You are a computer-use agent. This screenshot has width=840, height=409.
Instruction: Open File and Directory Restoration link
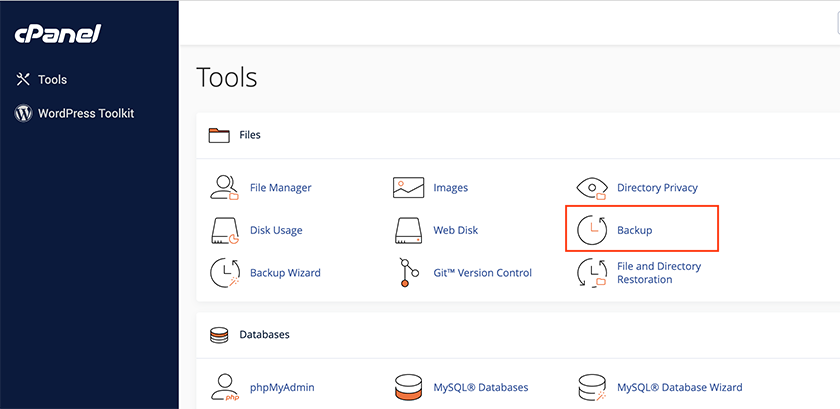(659, 273)
